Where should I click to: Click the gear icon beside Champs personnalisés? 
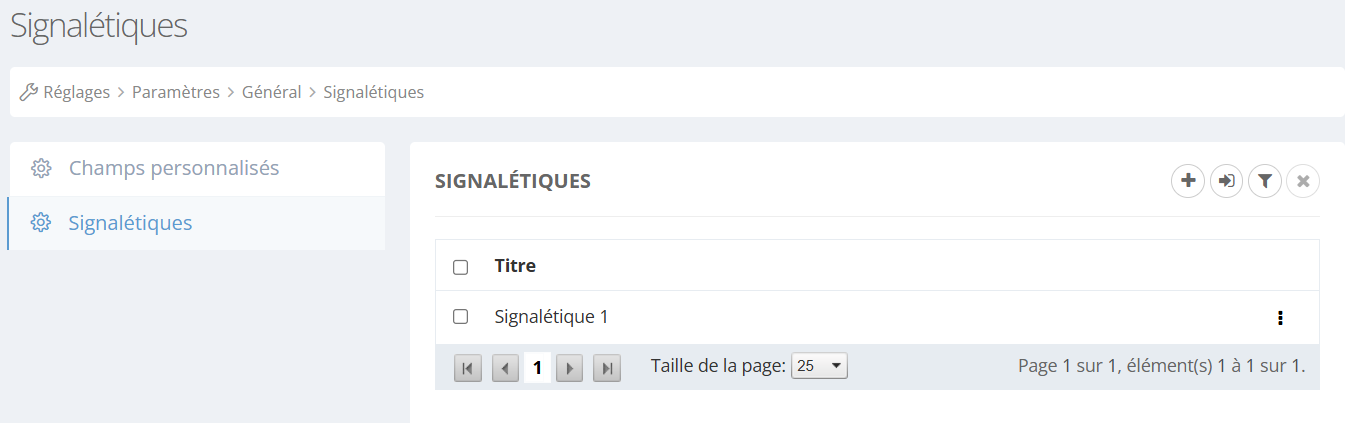click(x=41, y=168)
